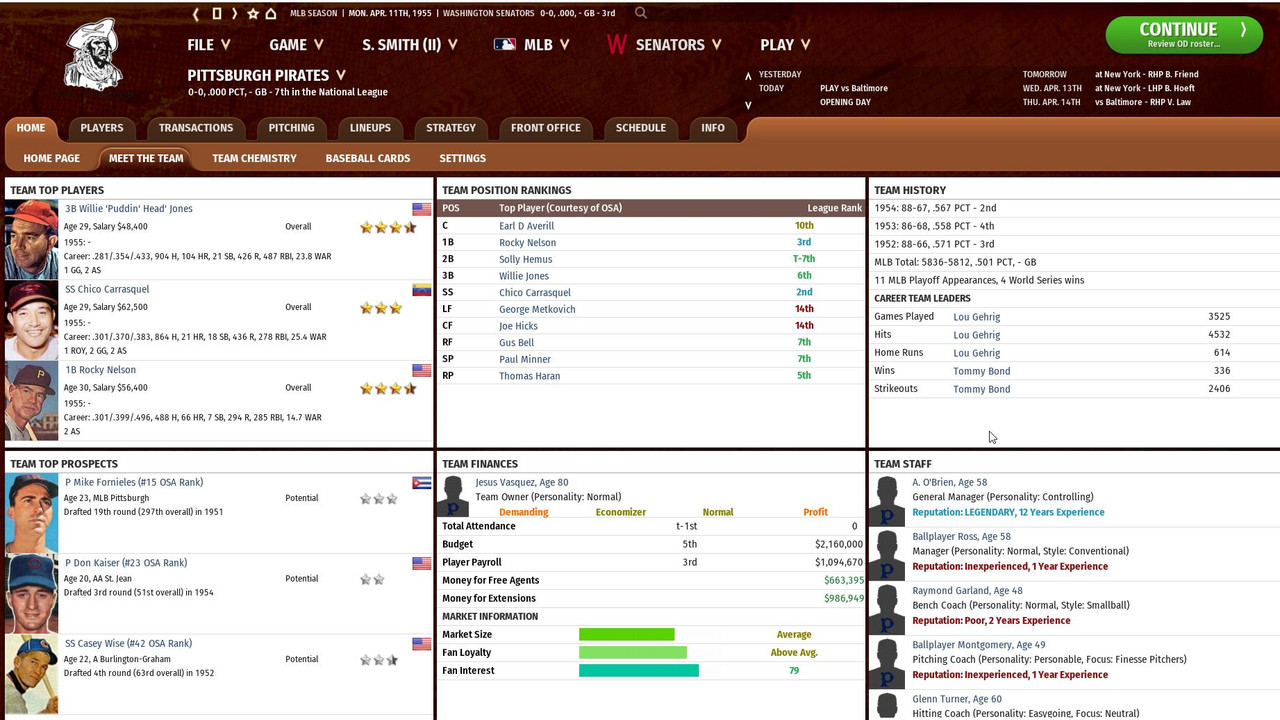
Task: Click the down arrow below the Today schedule
Action: (748, 105)
